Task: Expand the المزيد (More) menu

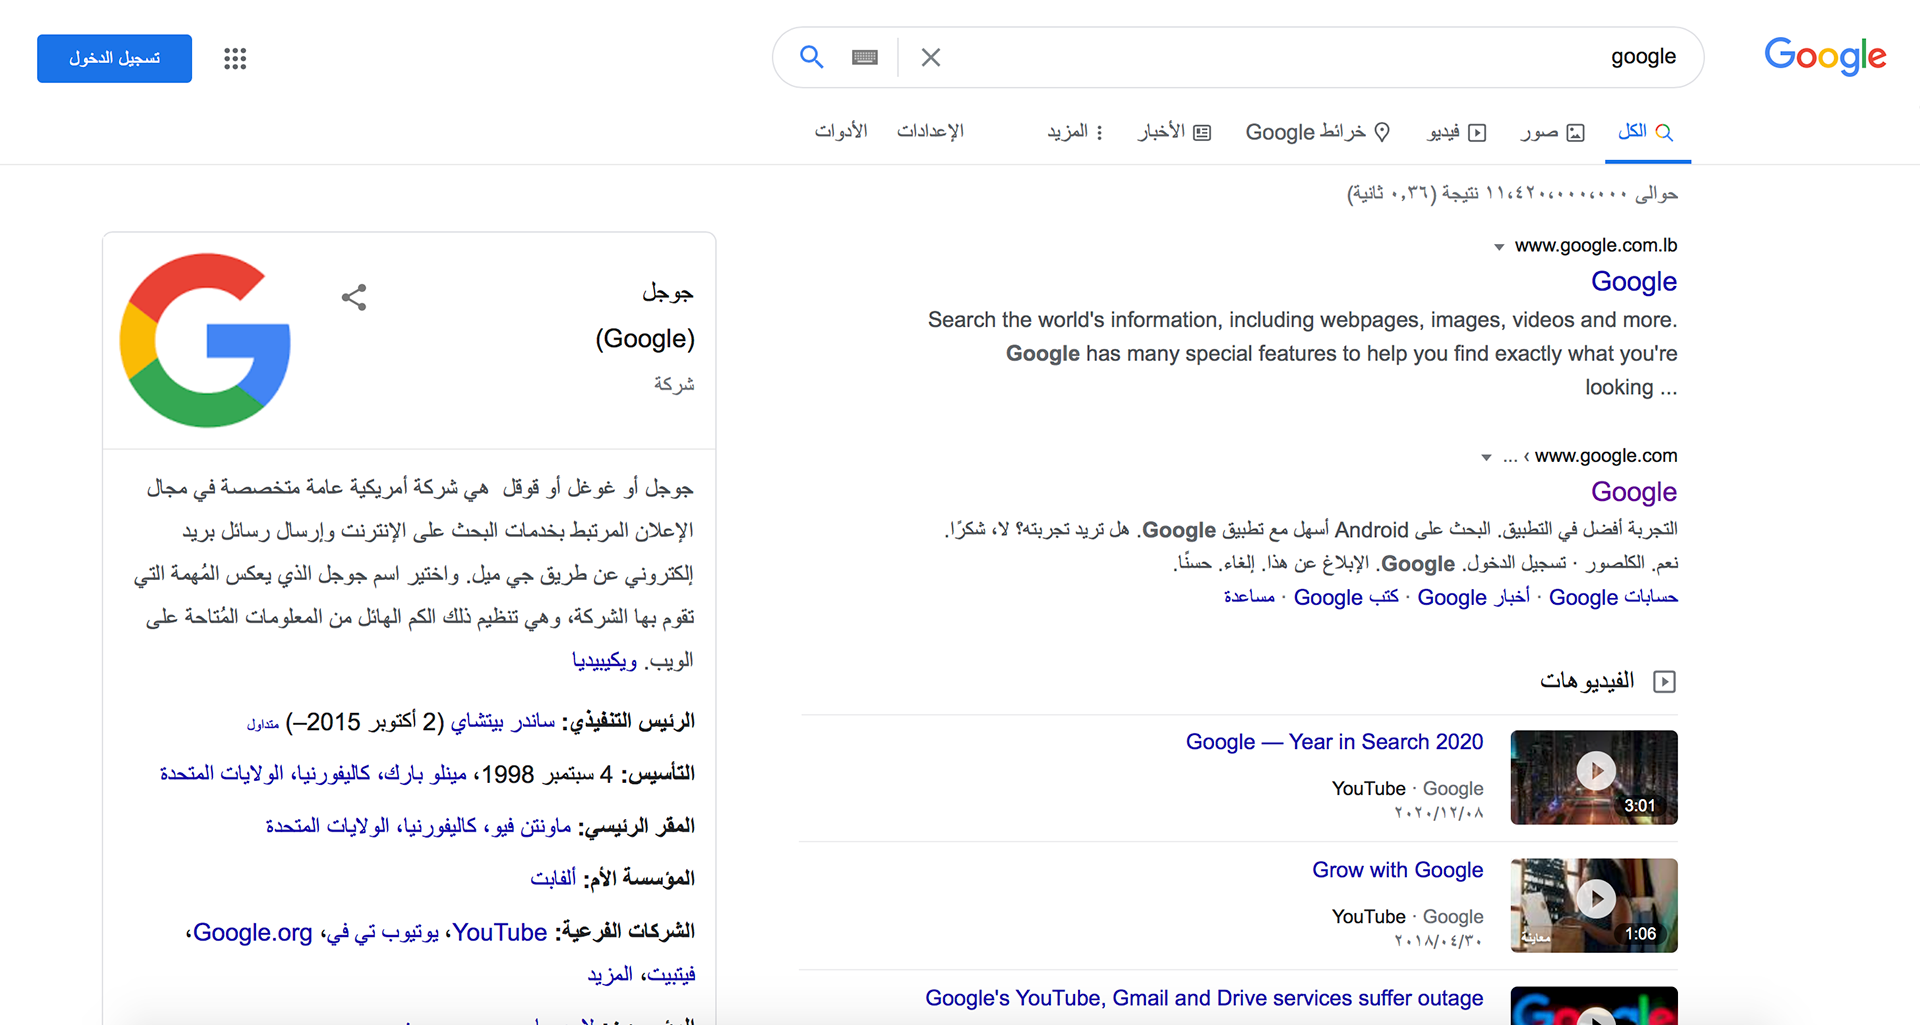Action: [x=1075, y=132]
